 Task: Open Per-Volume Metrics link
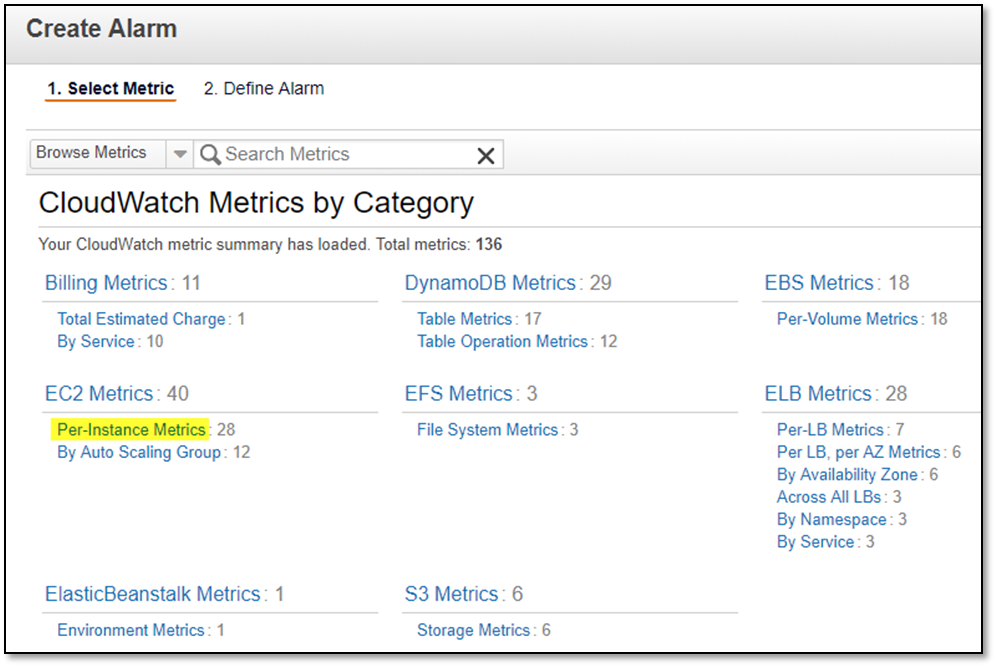(x=847, y=319)
